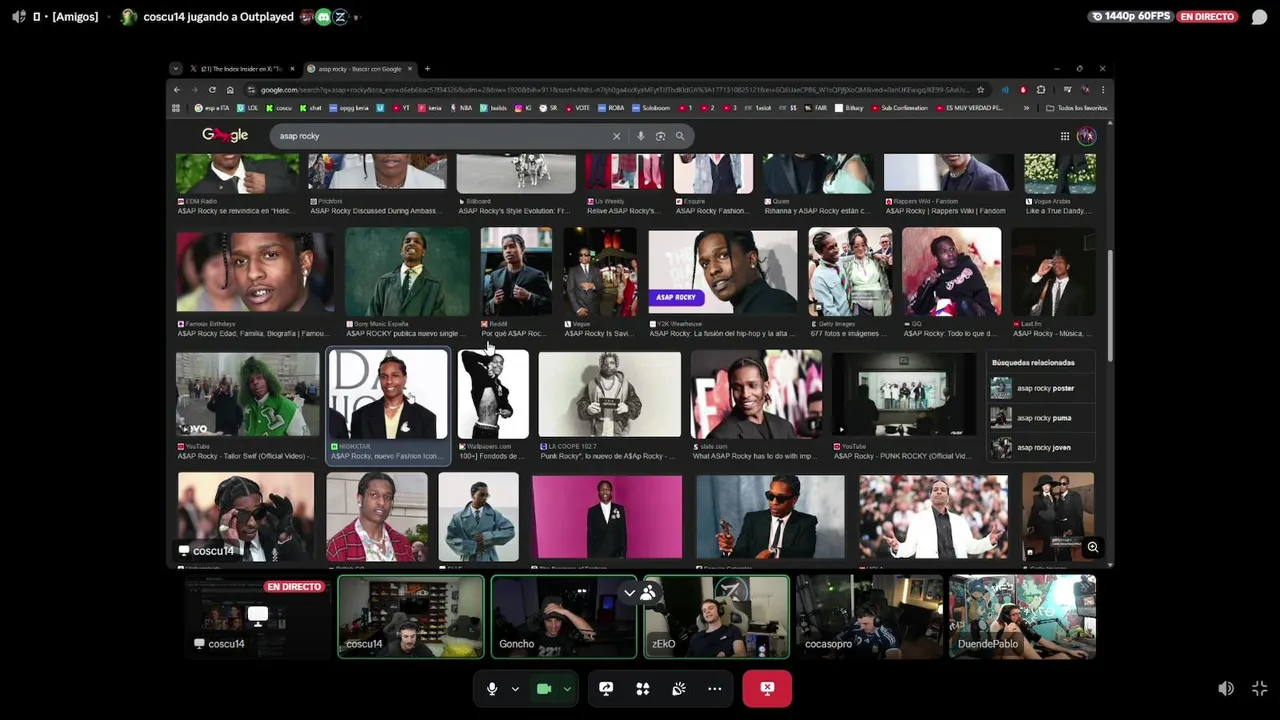The image size is (1280, 720).
Task: Expand hidden bookmarks with the double chevron
Action: click(x=1025, y=108)
